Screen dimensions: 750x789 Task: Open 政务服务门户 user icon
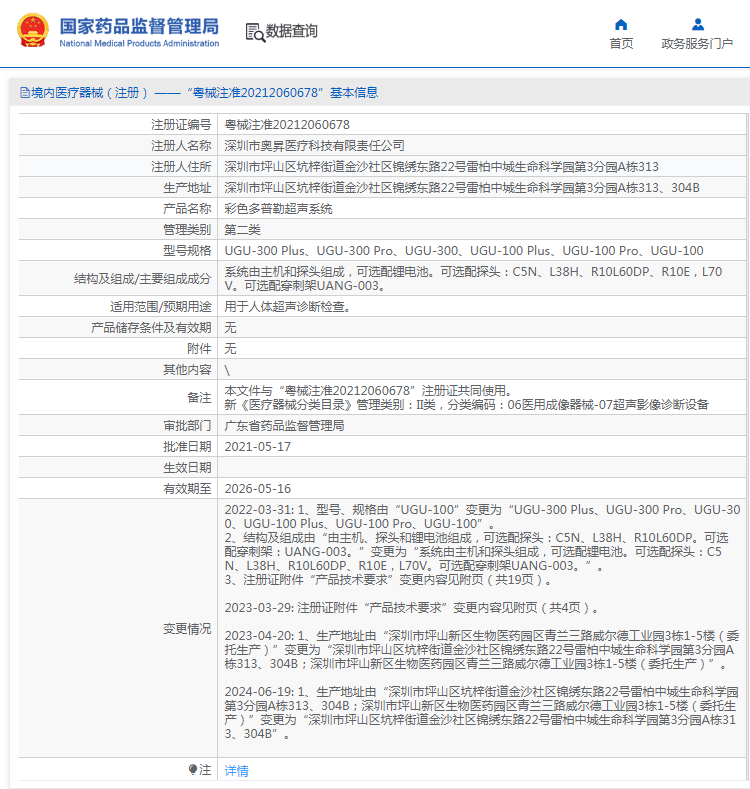[x=698, y=24]
